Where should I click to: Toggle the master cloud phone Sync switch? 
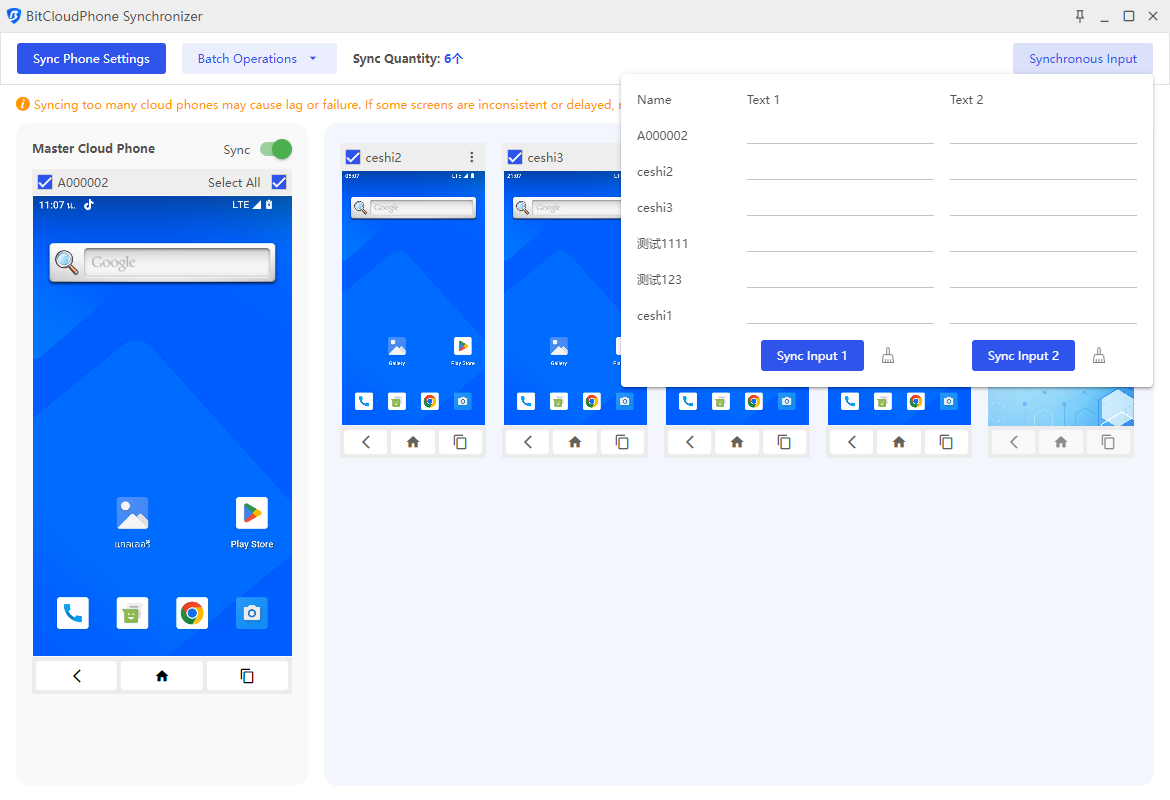[x=275, y=149]
